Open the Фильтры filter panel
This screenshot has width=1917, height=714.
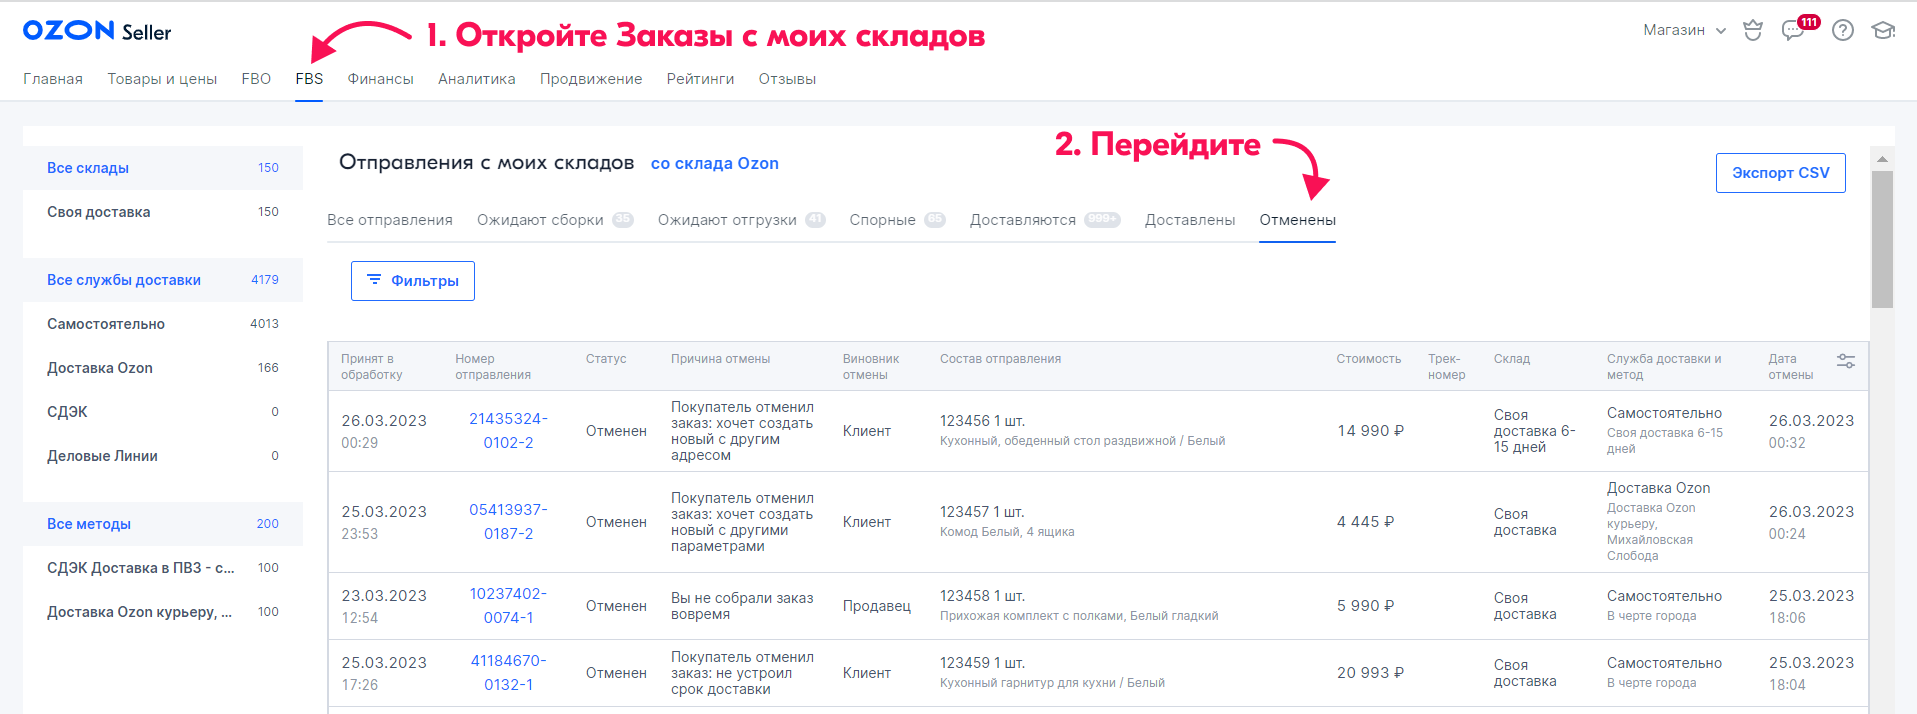412,281
